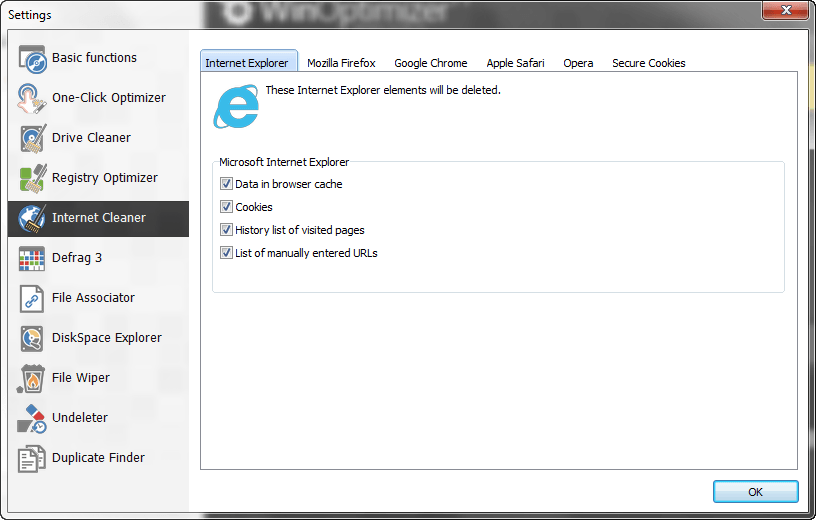Click the Settings title text
816x520 pixels.
(30, 15)
